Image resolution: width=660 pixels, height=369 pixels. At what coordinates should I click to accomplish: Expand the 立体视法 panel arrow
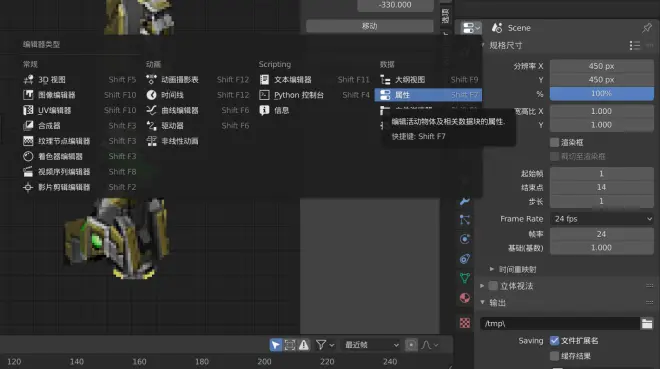click(482, 286)
